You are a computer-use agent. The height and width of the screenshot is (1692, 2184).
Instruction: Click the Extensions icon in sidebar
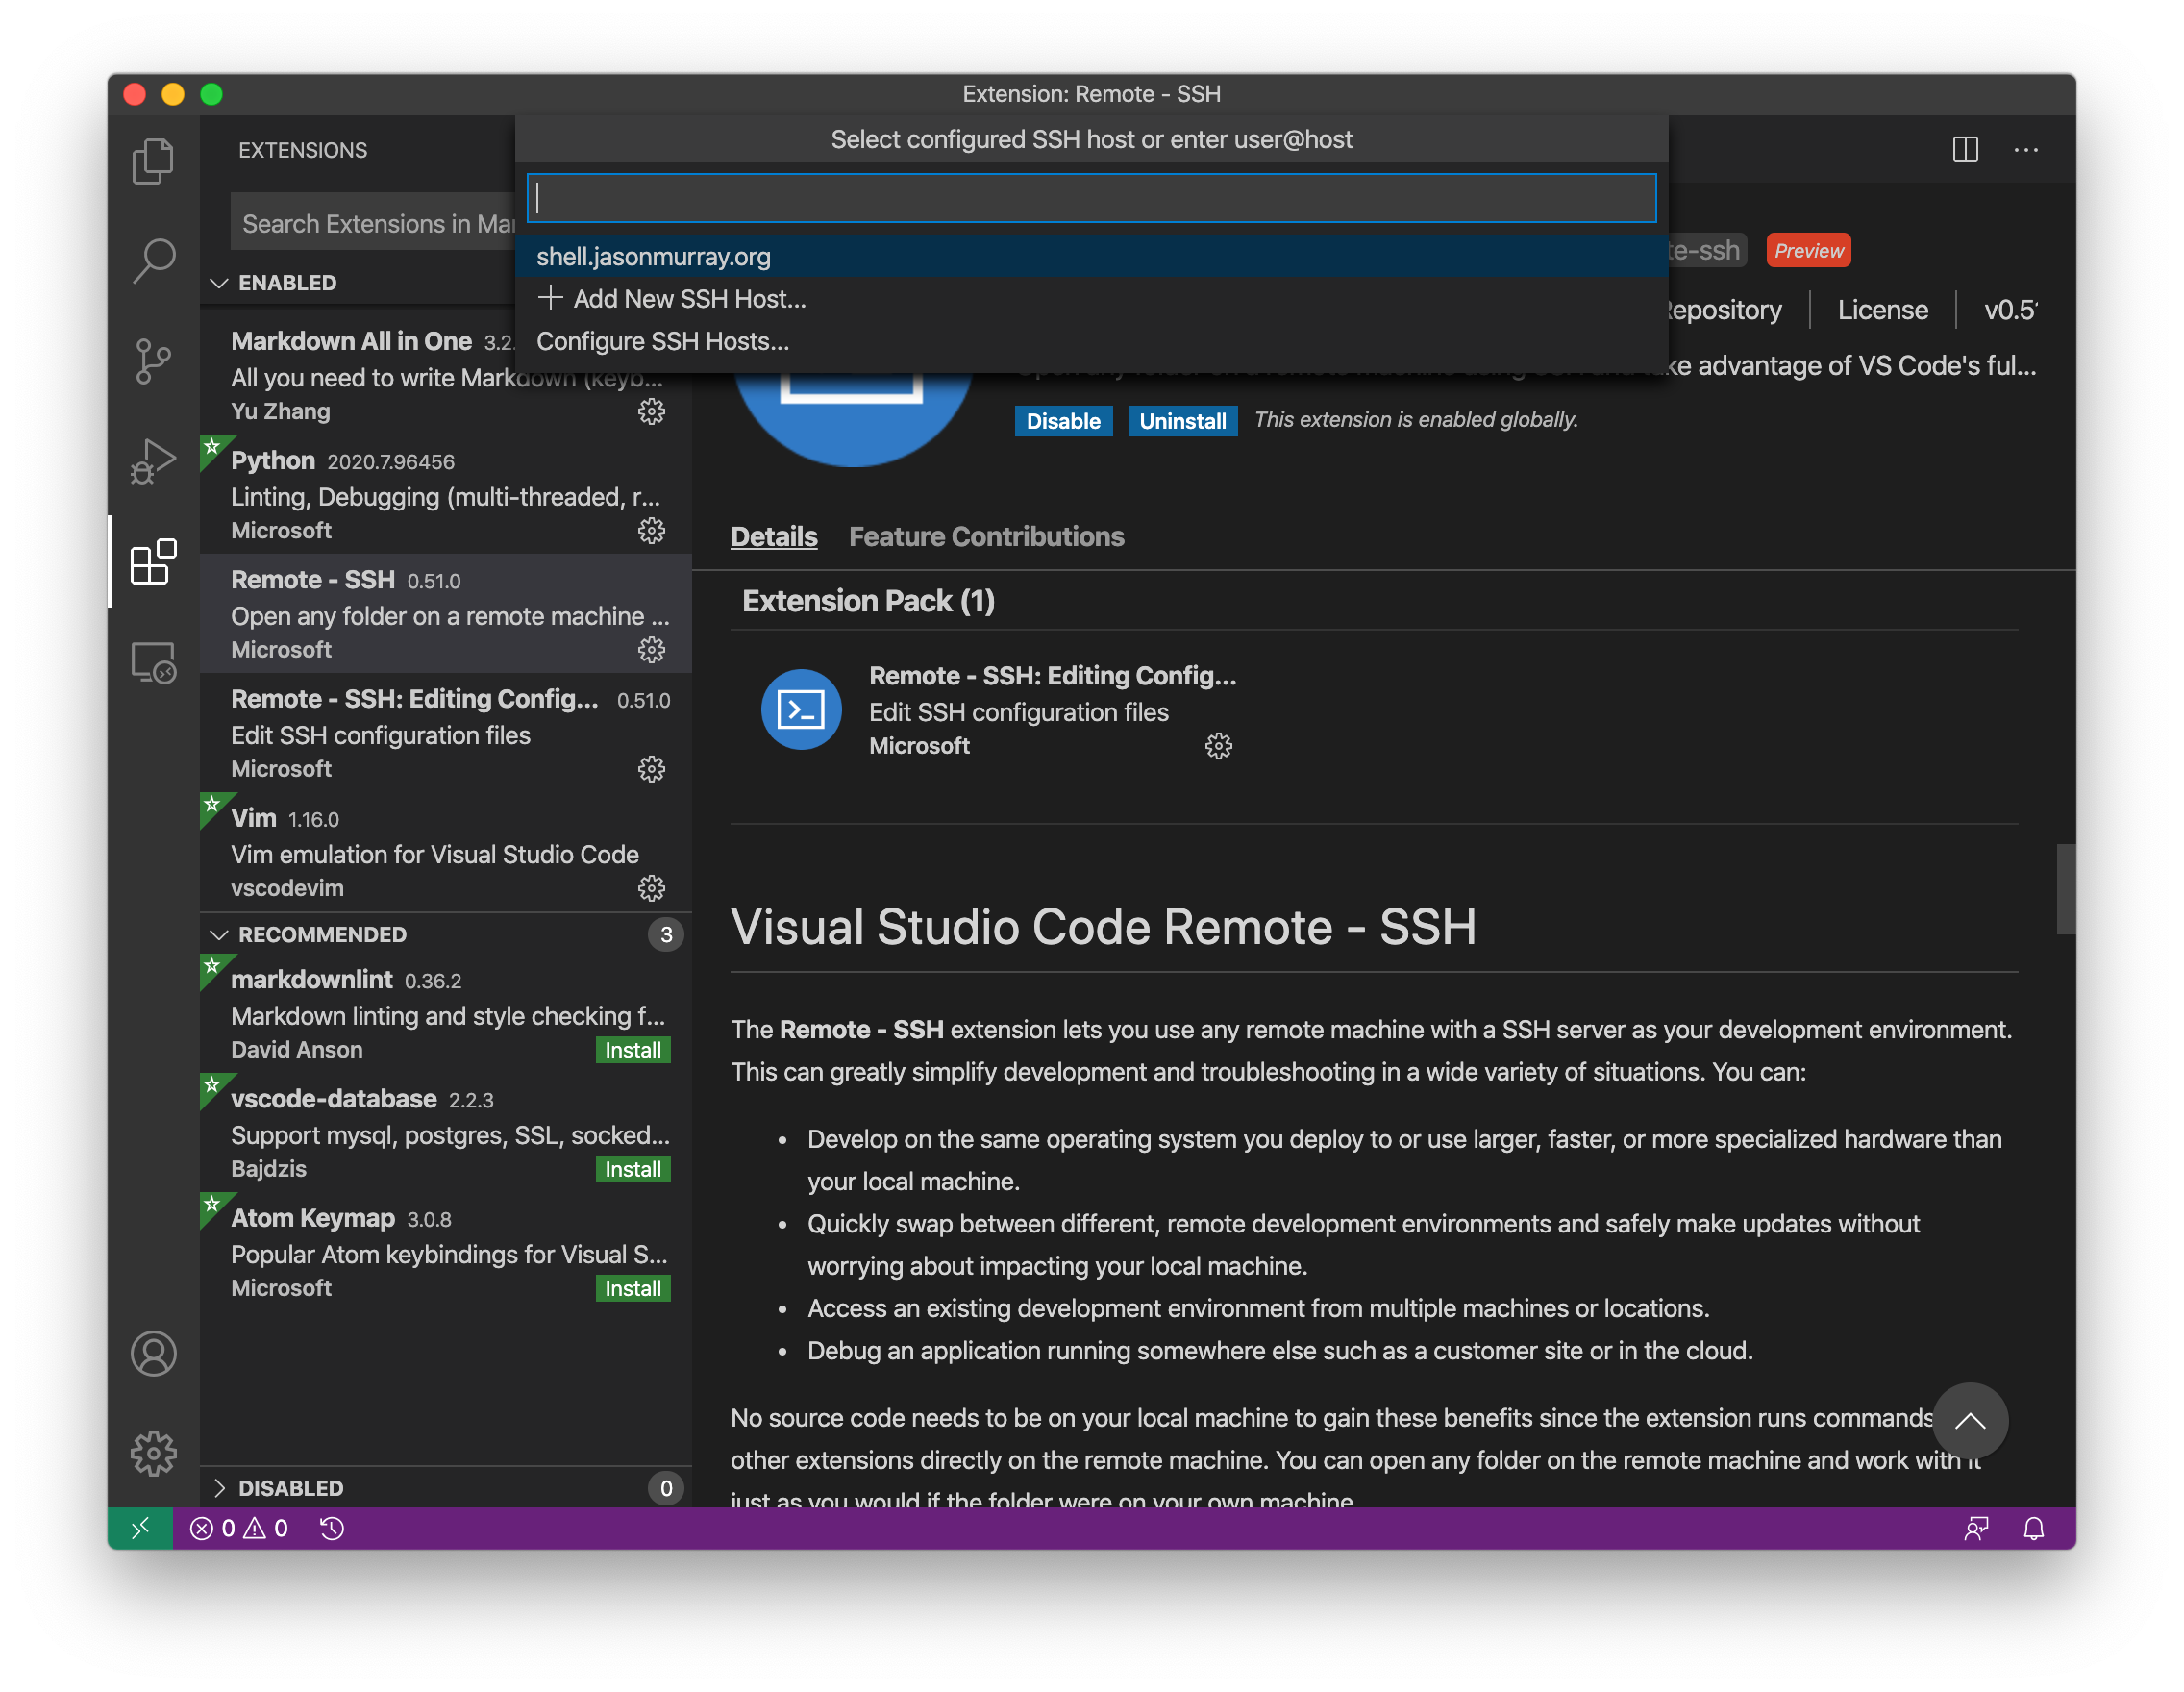click(151, 559)
